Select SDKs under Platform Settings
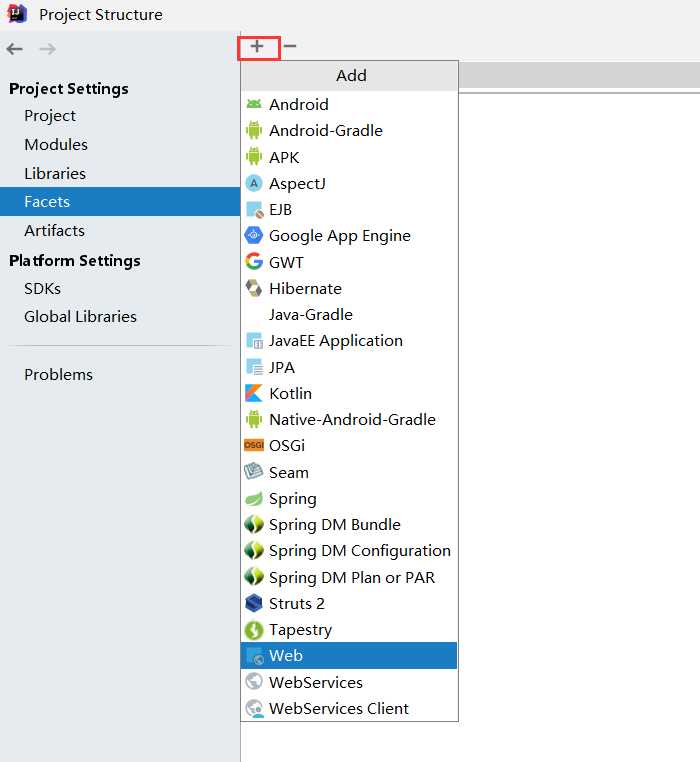This screenshot has width=700, height=762. [x=42, y=288]
